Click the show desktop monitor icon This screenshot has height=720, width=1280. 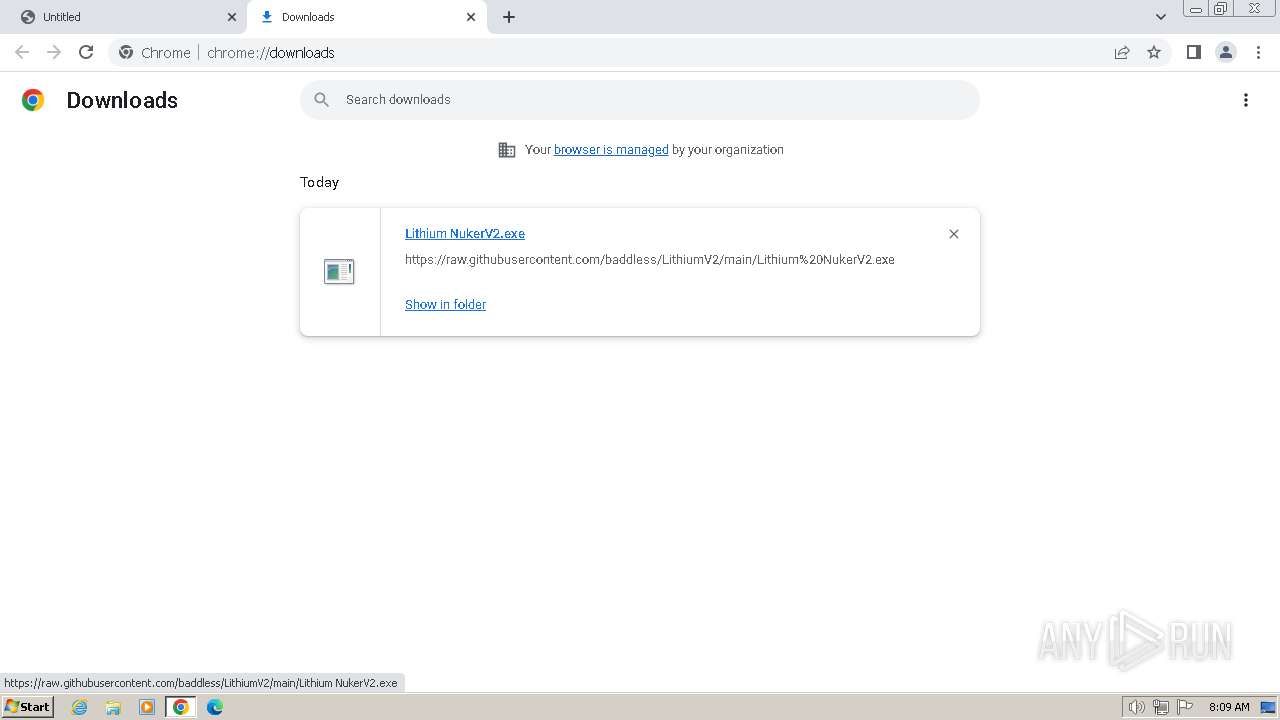(1268, 707)
